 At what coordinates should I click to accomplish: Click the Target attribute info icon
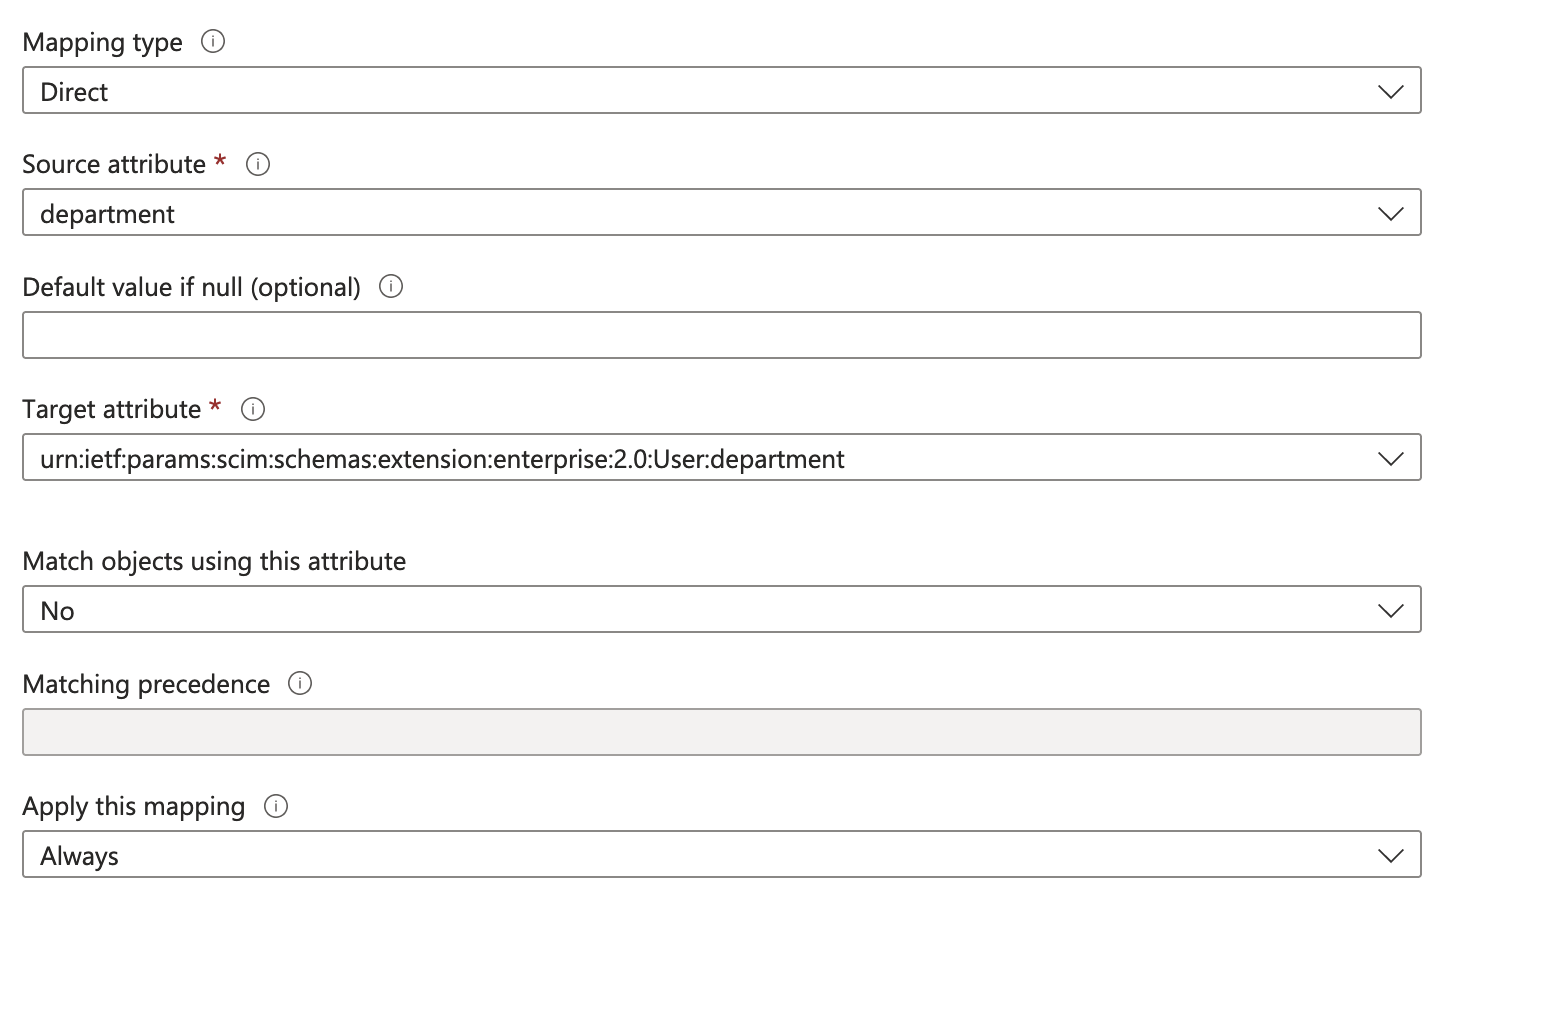tap(253, 409)
